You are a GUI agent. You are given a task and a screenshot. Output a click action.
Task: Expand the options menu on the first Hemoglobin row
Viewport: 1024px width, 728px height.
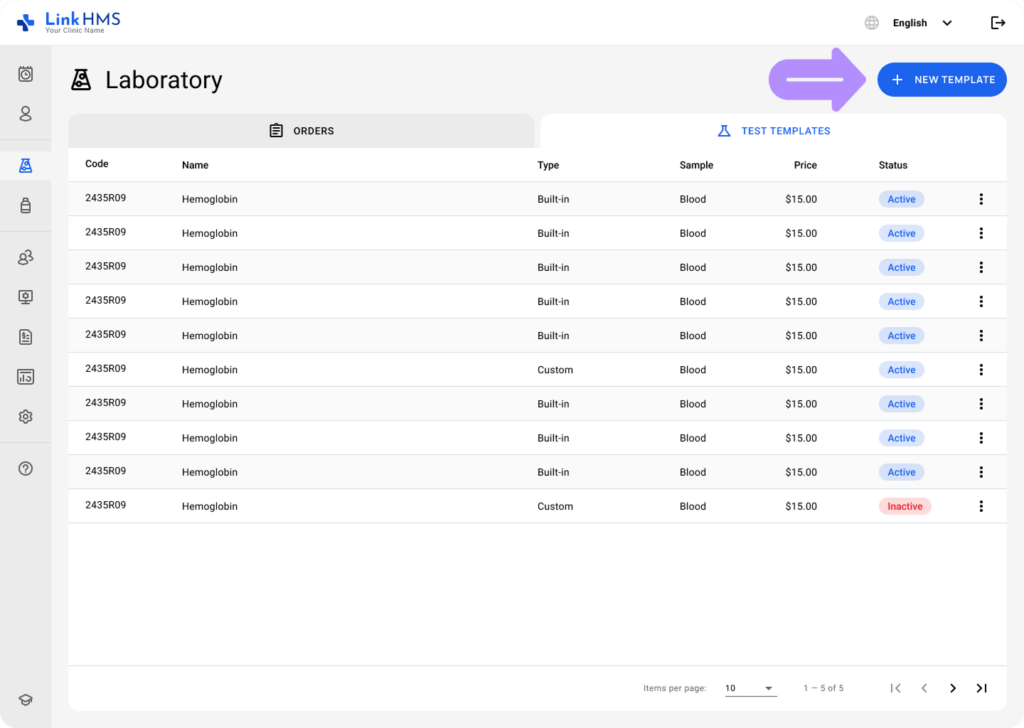click(x=981, y=199)
